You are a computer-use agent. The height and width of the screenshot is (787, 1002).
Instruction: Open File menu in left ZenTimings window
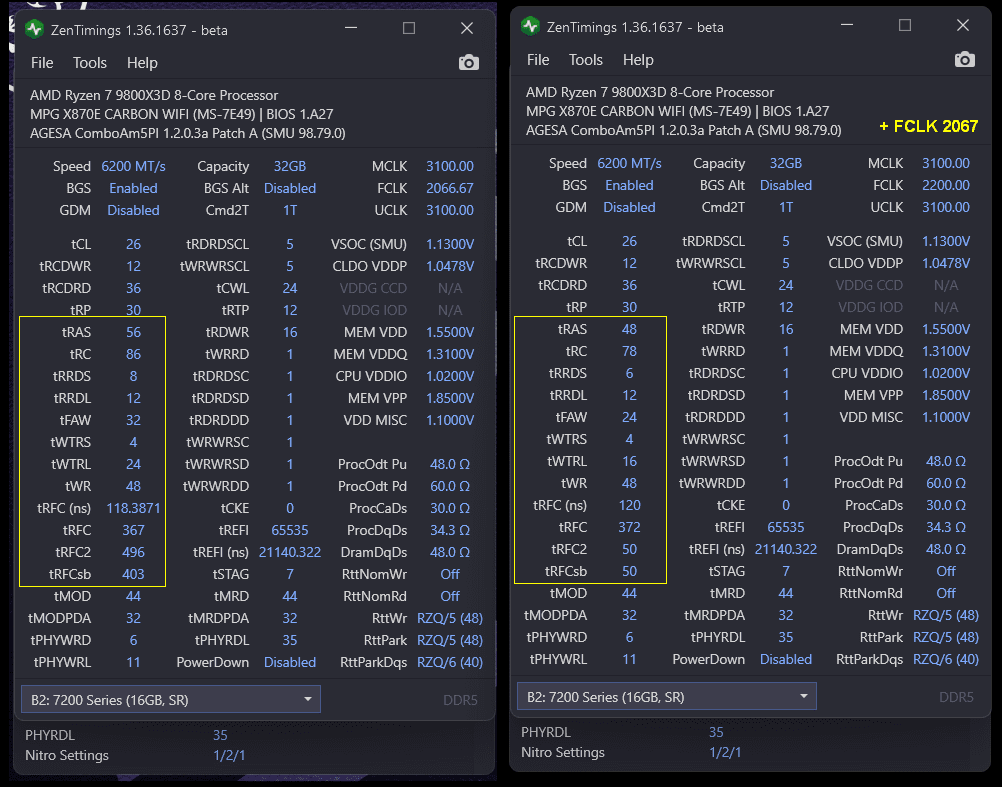(42, 63)
